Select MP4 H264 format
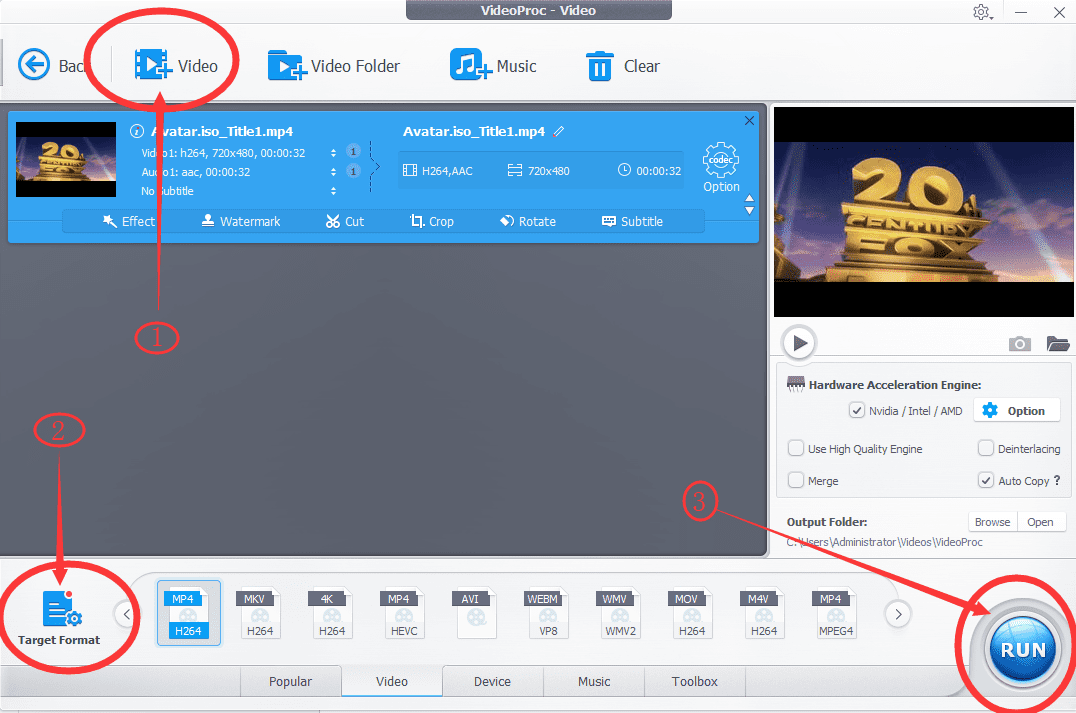 189,613
